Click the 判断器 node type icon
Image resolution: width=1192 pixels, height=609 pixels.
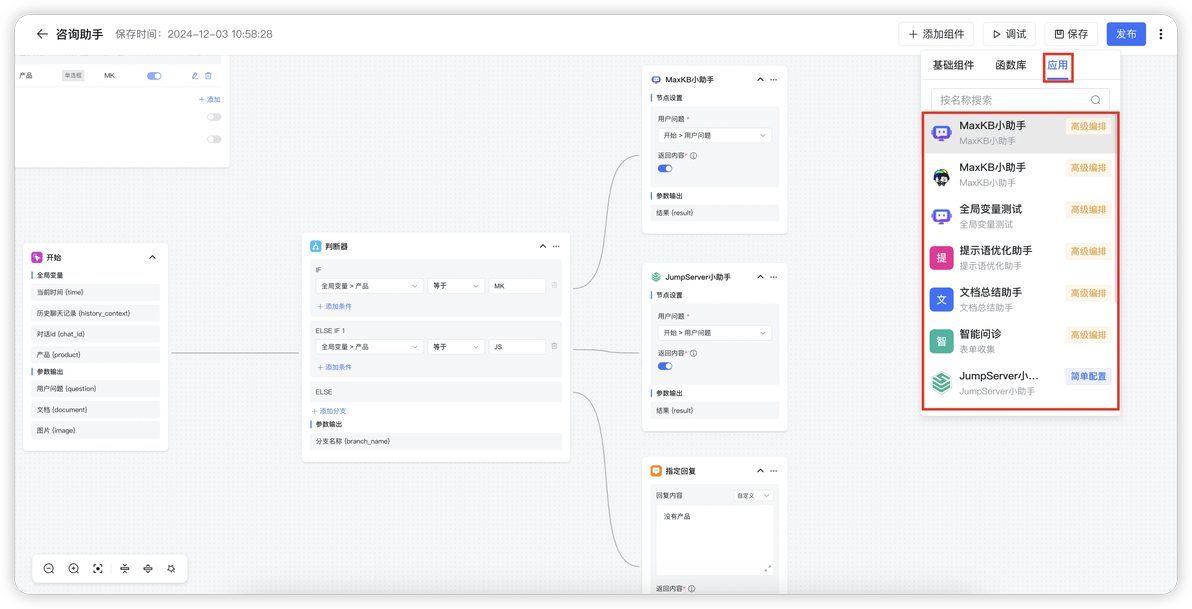315,246
